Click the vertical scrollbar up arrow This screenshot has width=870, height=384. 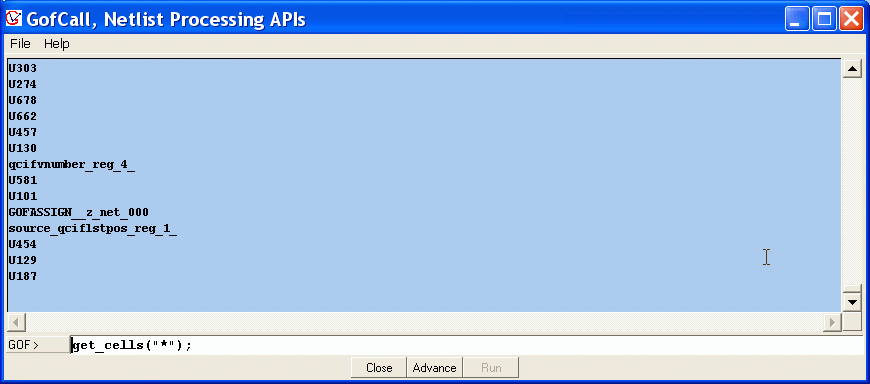click(852, 68)
